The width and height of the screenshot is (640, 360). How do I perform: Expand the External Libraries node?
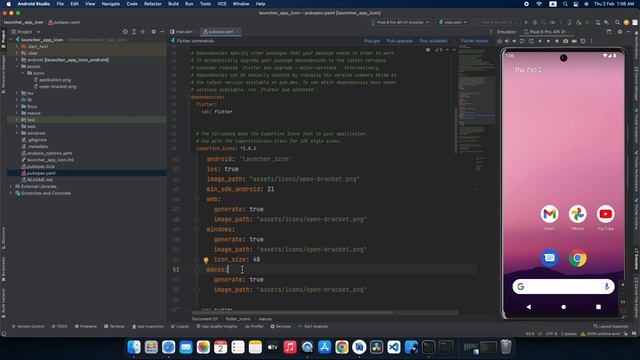pos(11,187)
